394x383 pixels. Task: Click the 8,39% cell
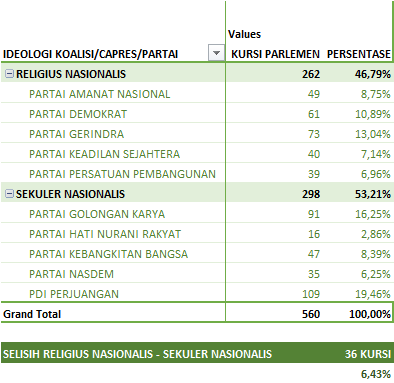click(376, 254)
